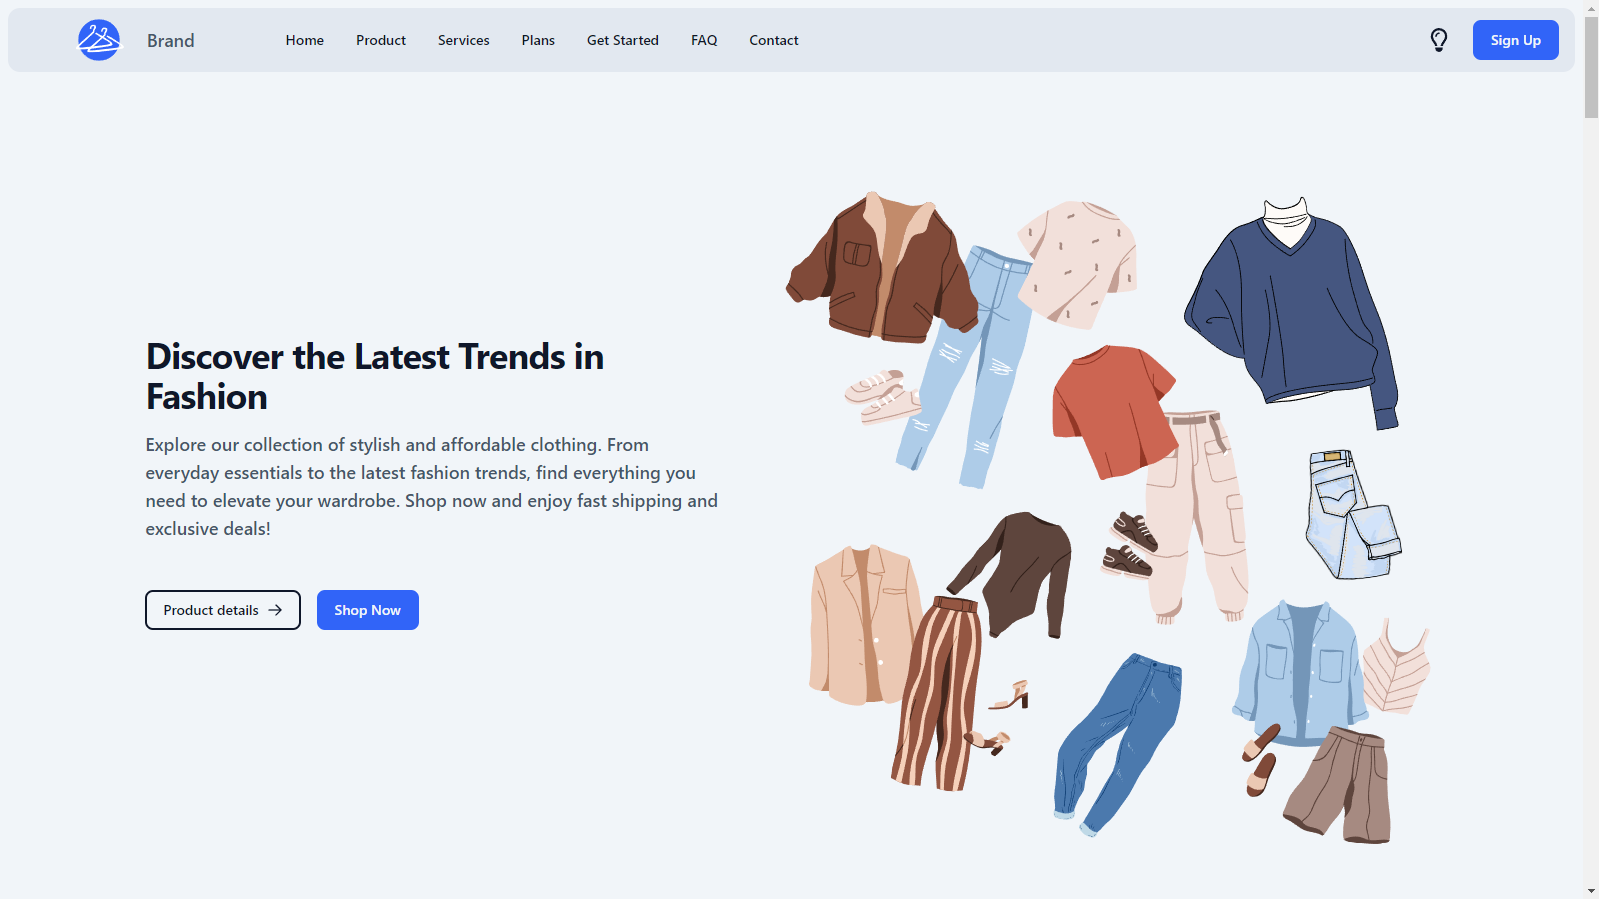Navigate to Get Started
The height and width of the screenshot is (899, 1599).
tap(622, 40)
